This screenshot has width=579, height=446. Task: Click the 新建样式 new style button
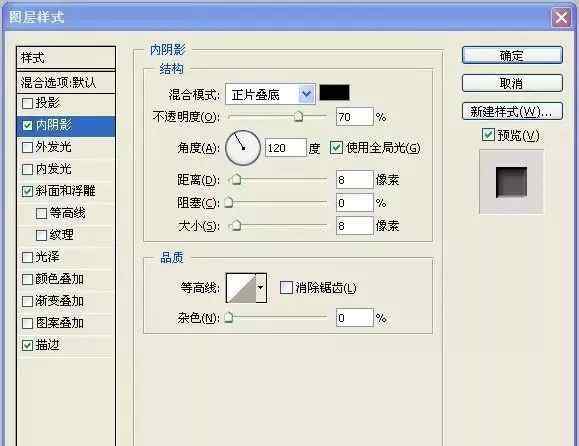pos(512,111)
